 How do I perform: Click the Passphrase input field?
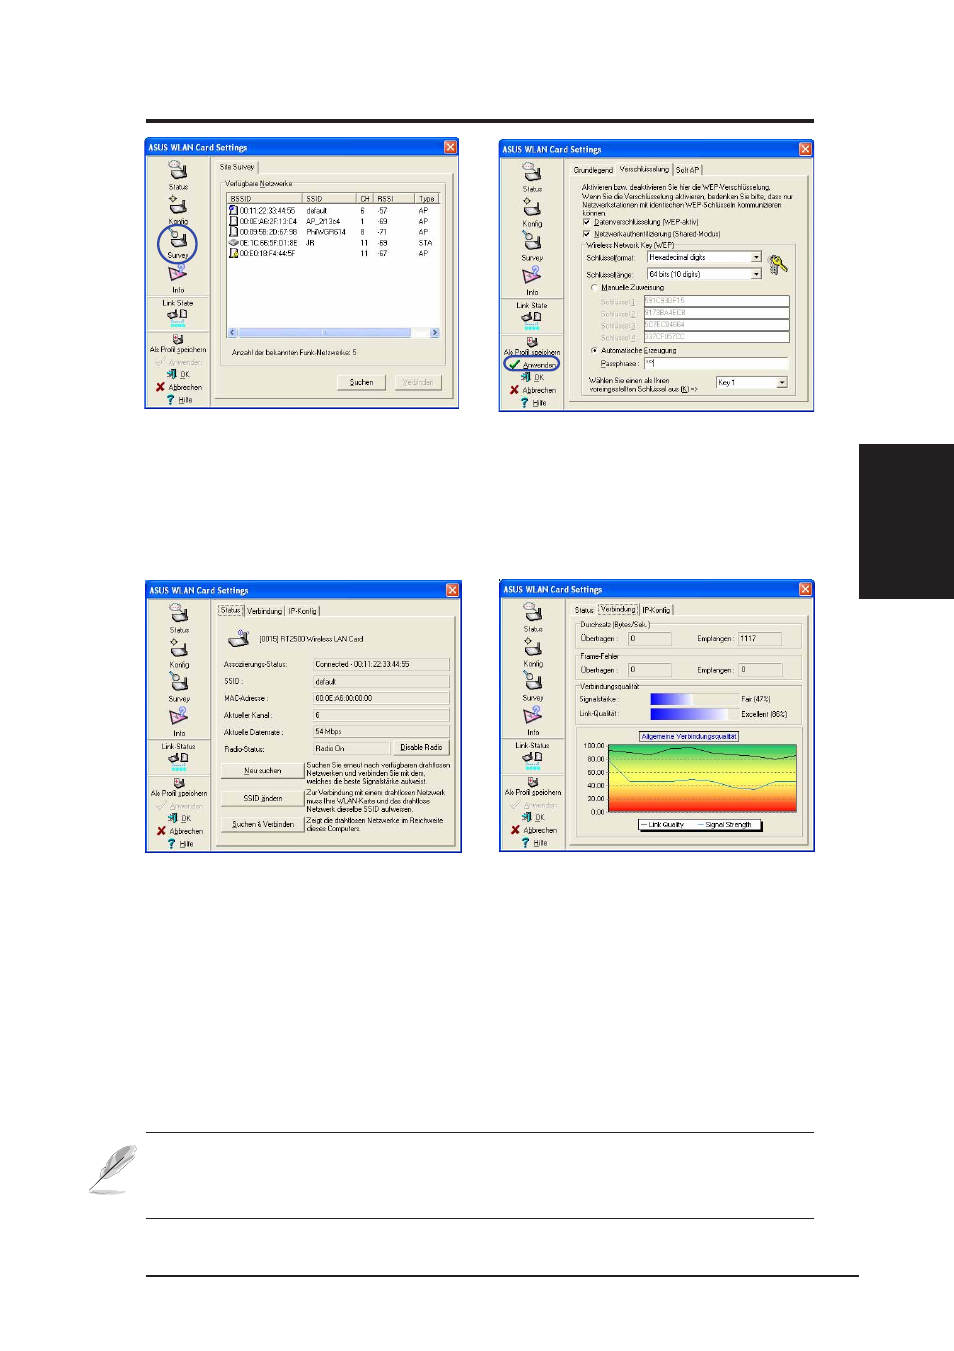716,363
